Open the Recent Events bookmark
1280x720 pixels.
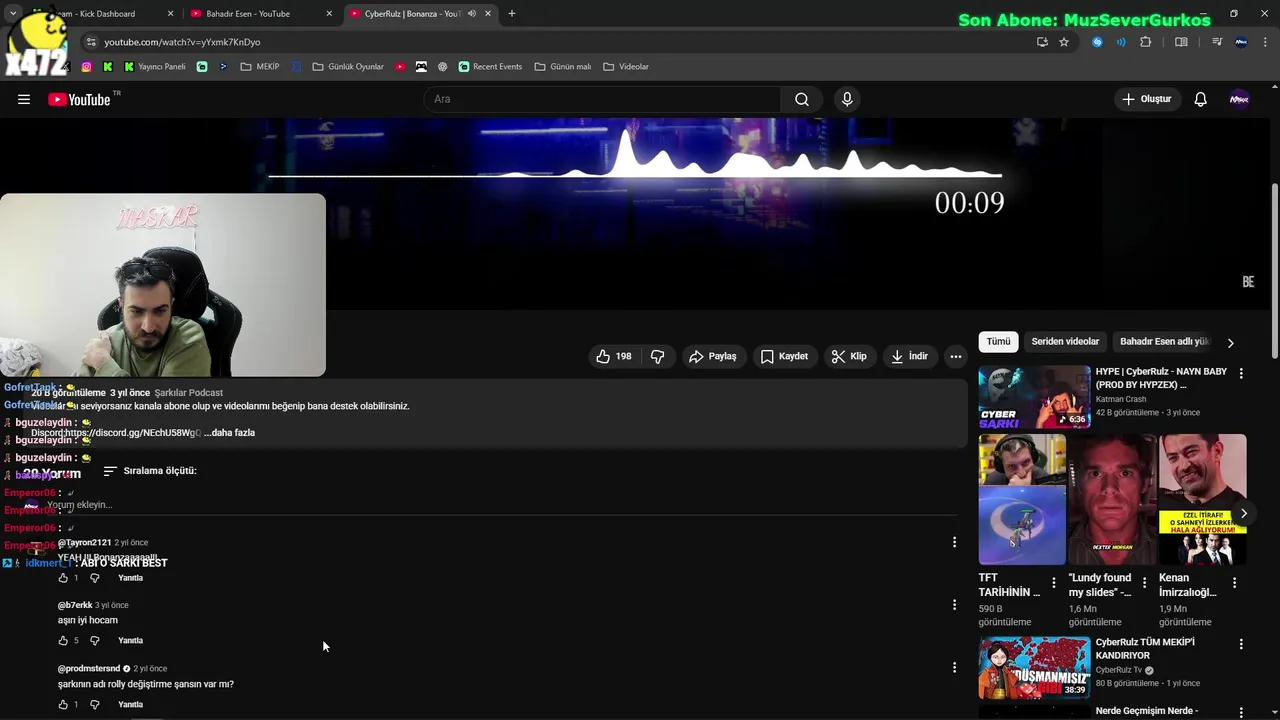pyautogui.click(x=490, y=67)
